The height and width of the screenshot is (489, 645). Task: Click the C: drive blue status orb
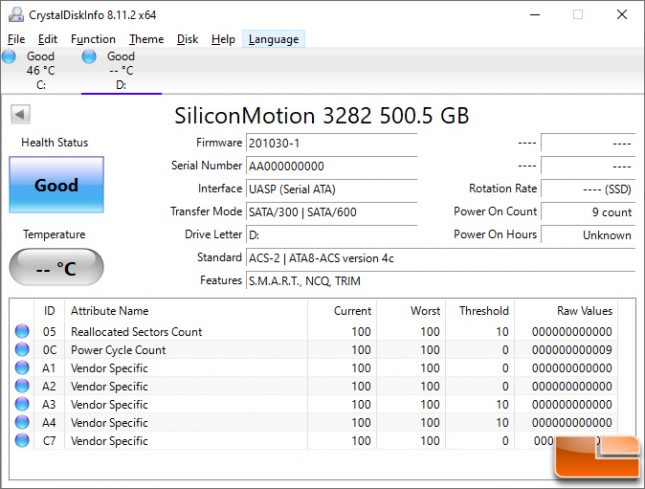tap(9, 56)
